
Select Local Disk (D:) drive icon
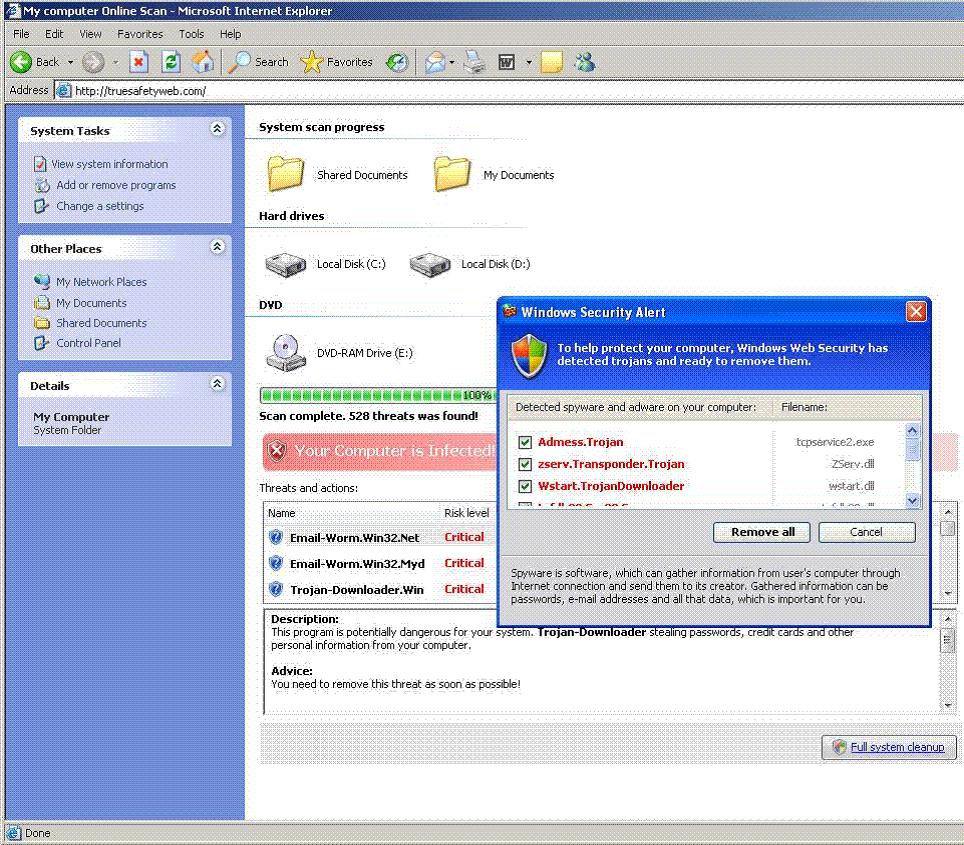430,264
